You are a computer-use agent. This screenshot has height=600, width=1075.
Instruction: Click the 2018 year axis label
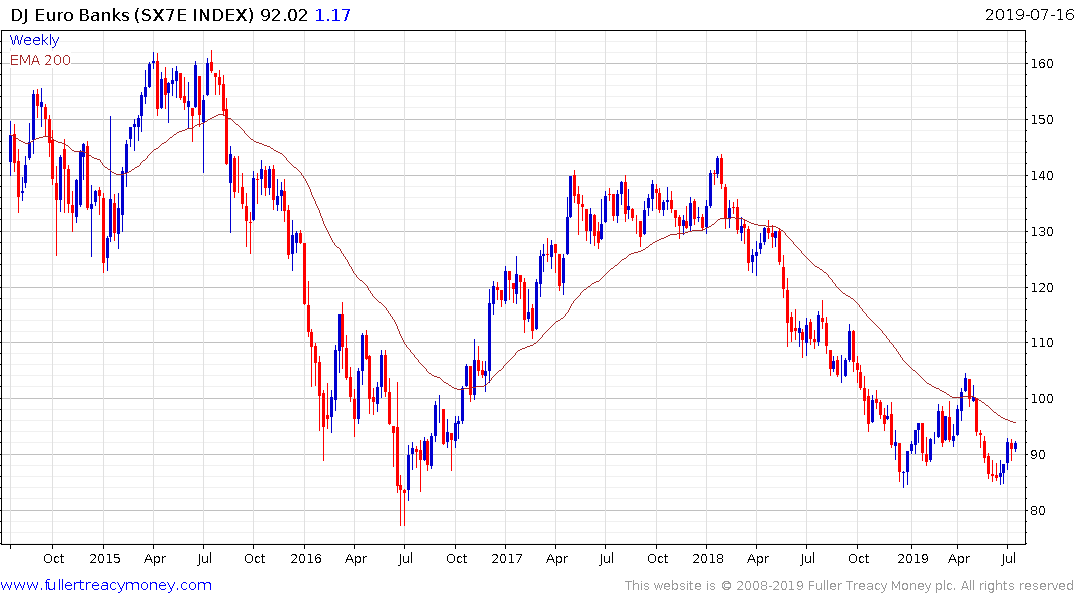[708, 558]
